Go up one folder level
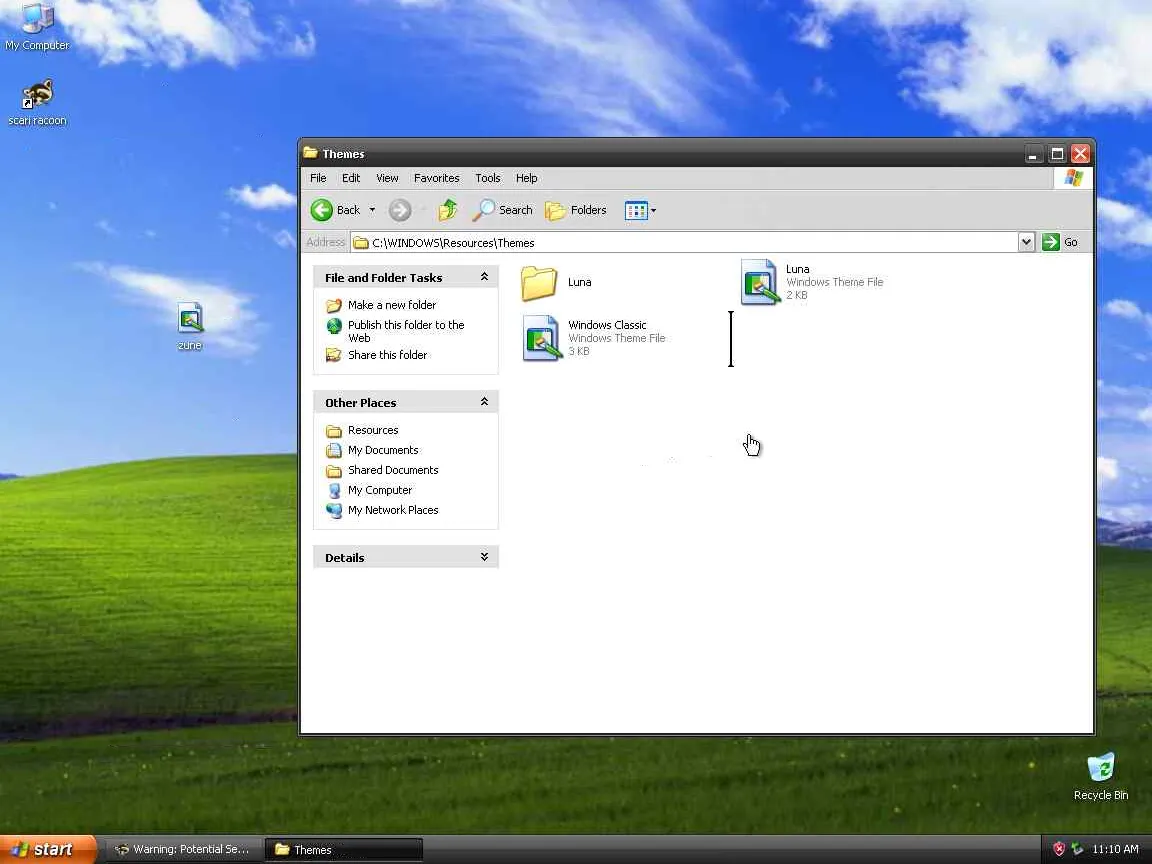 (447, 210)
